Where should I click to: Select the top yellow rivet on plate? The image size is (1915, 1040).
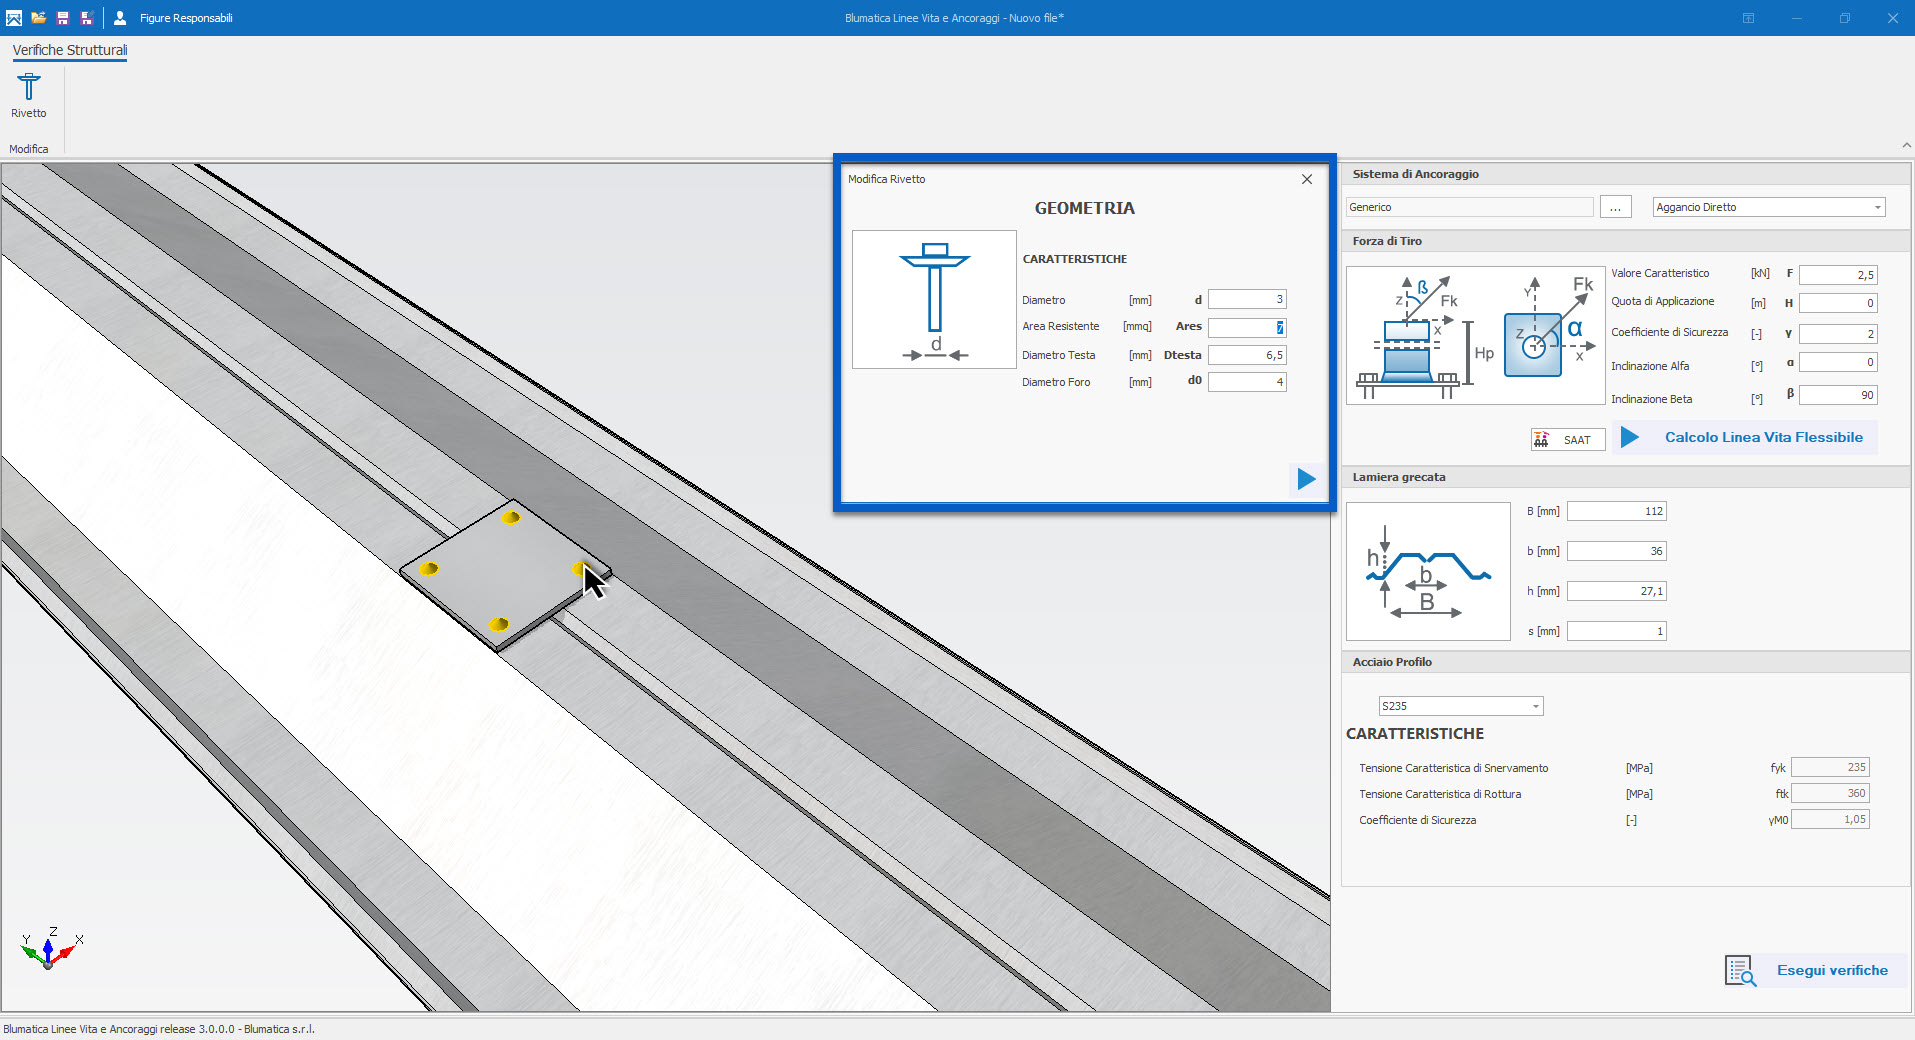511,518
